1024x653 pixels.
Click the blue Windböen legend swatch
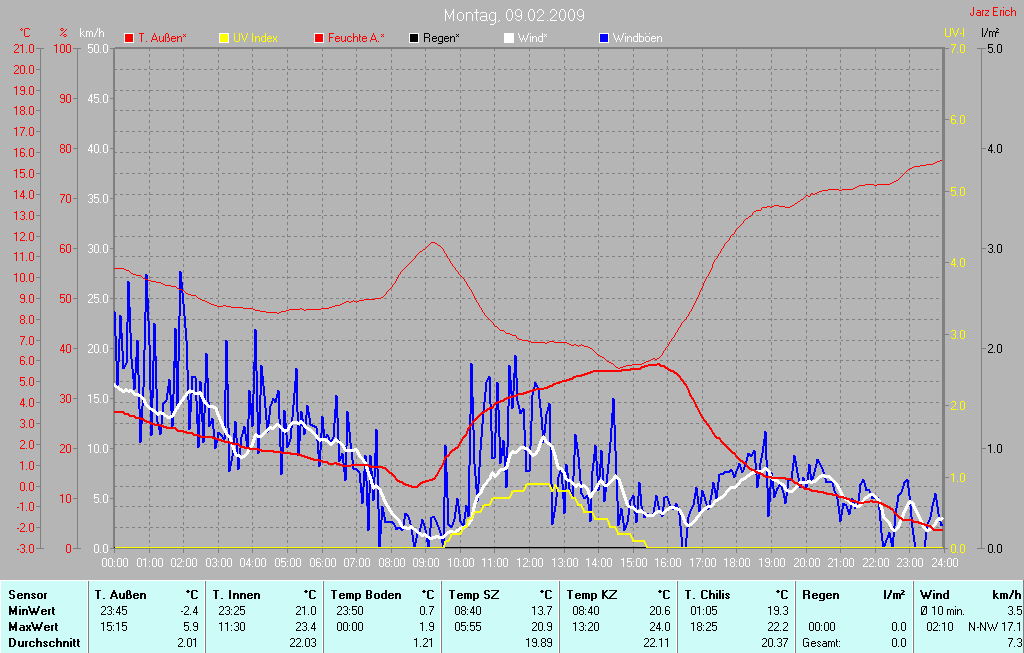[x=604, y=38]
